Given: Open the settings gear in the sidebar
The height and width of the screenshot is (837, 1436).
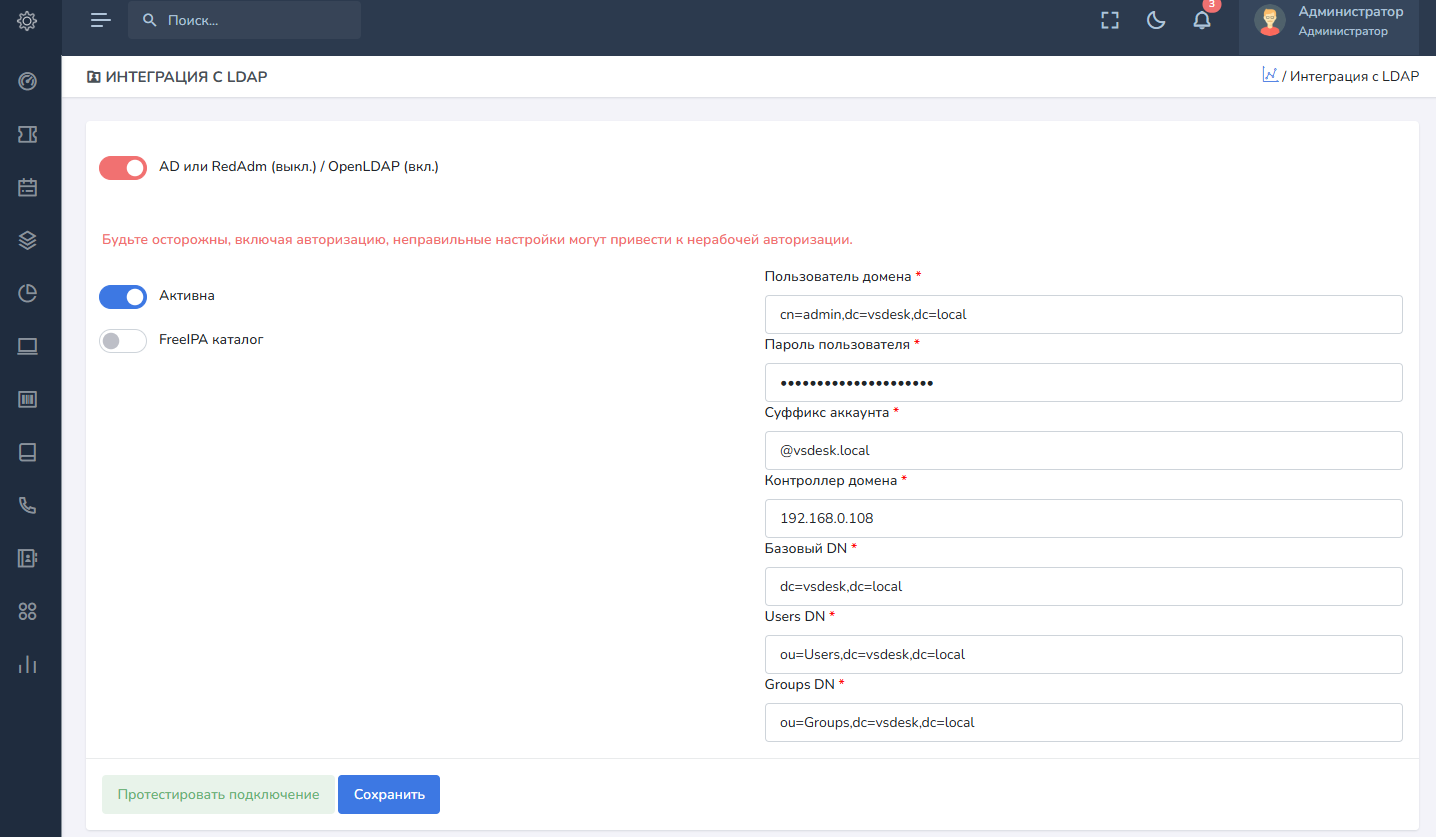Looking at the screenshot, I should click(x=27, y=20).
